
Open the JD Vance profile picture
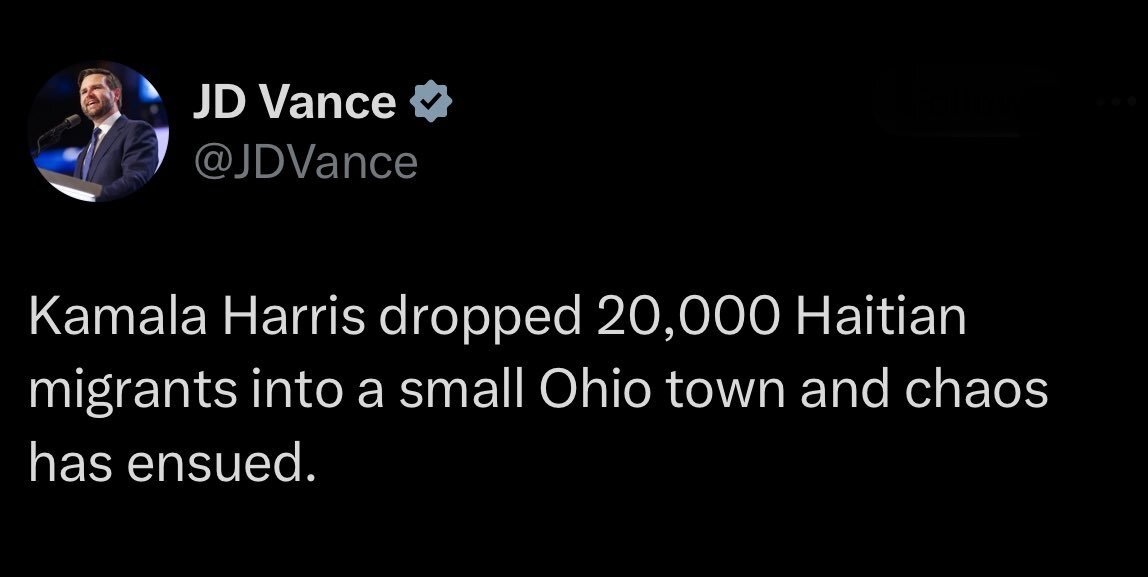97,131
